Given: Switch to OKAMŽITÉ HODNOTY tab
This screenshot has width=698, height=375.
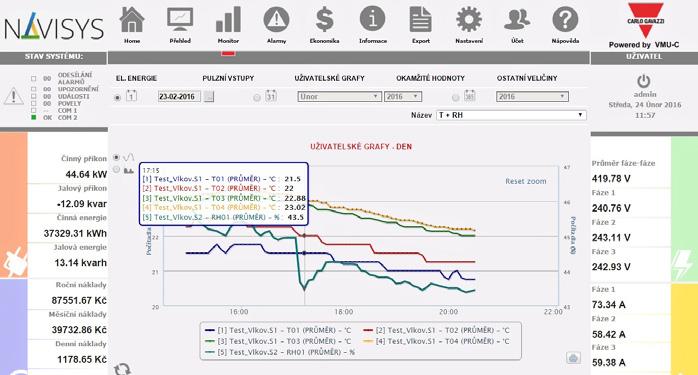Looking at the screenshot, I should tap(430, 78).
